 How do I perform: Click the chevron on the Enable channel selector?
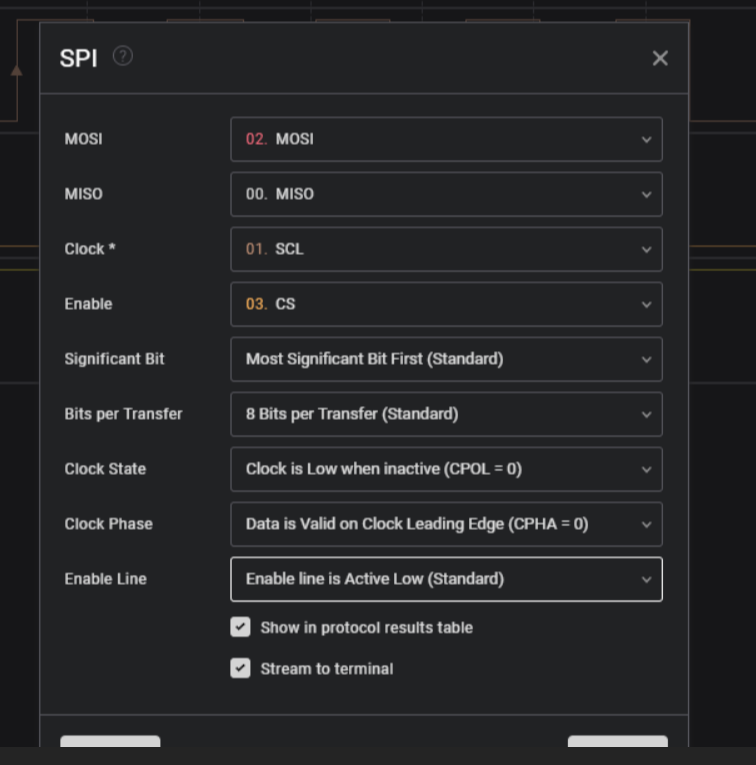point(646,305)
